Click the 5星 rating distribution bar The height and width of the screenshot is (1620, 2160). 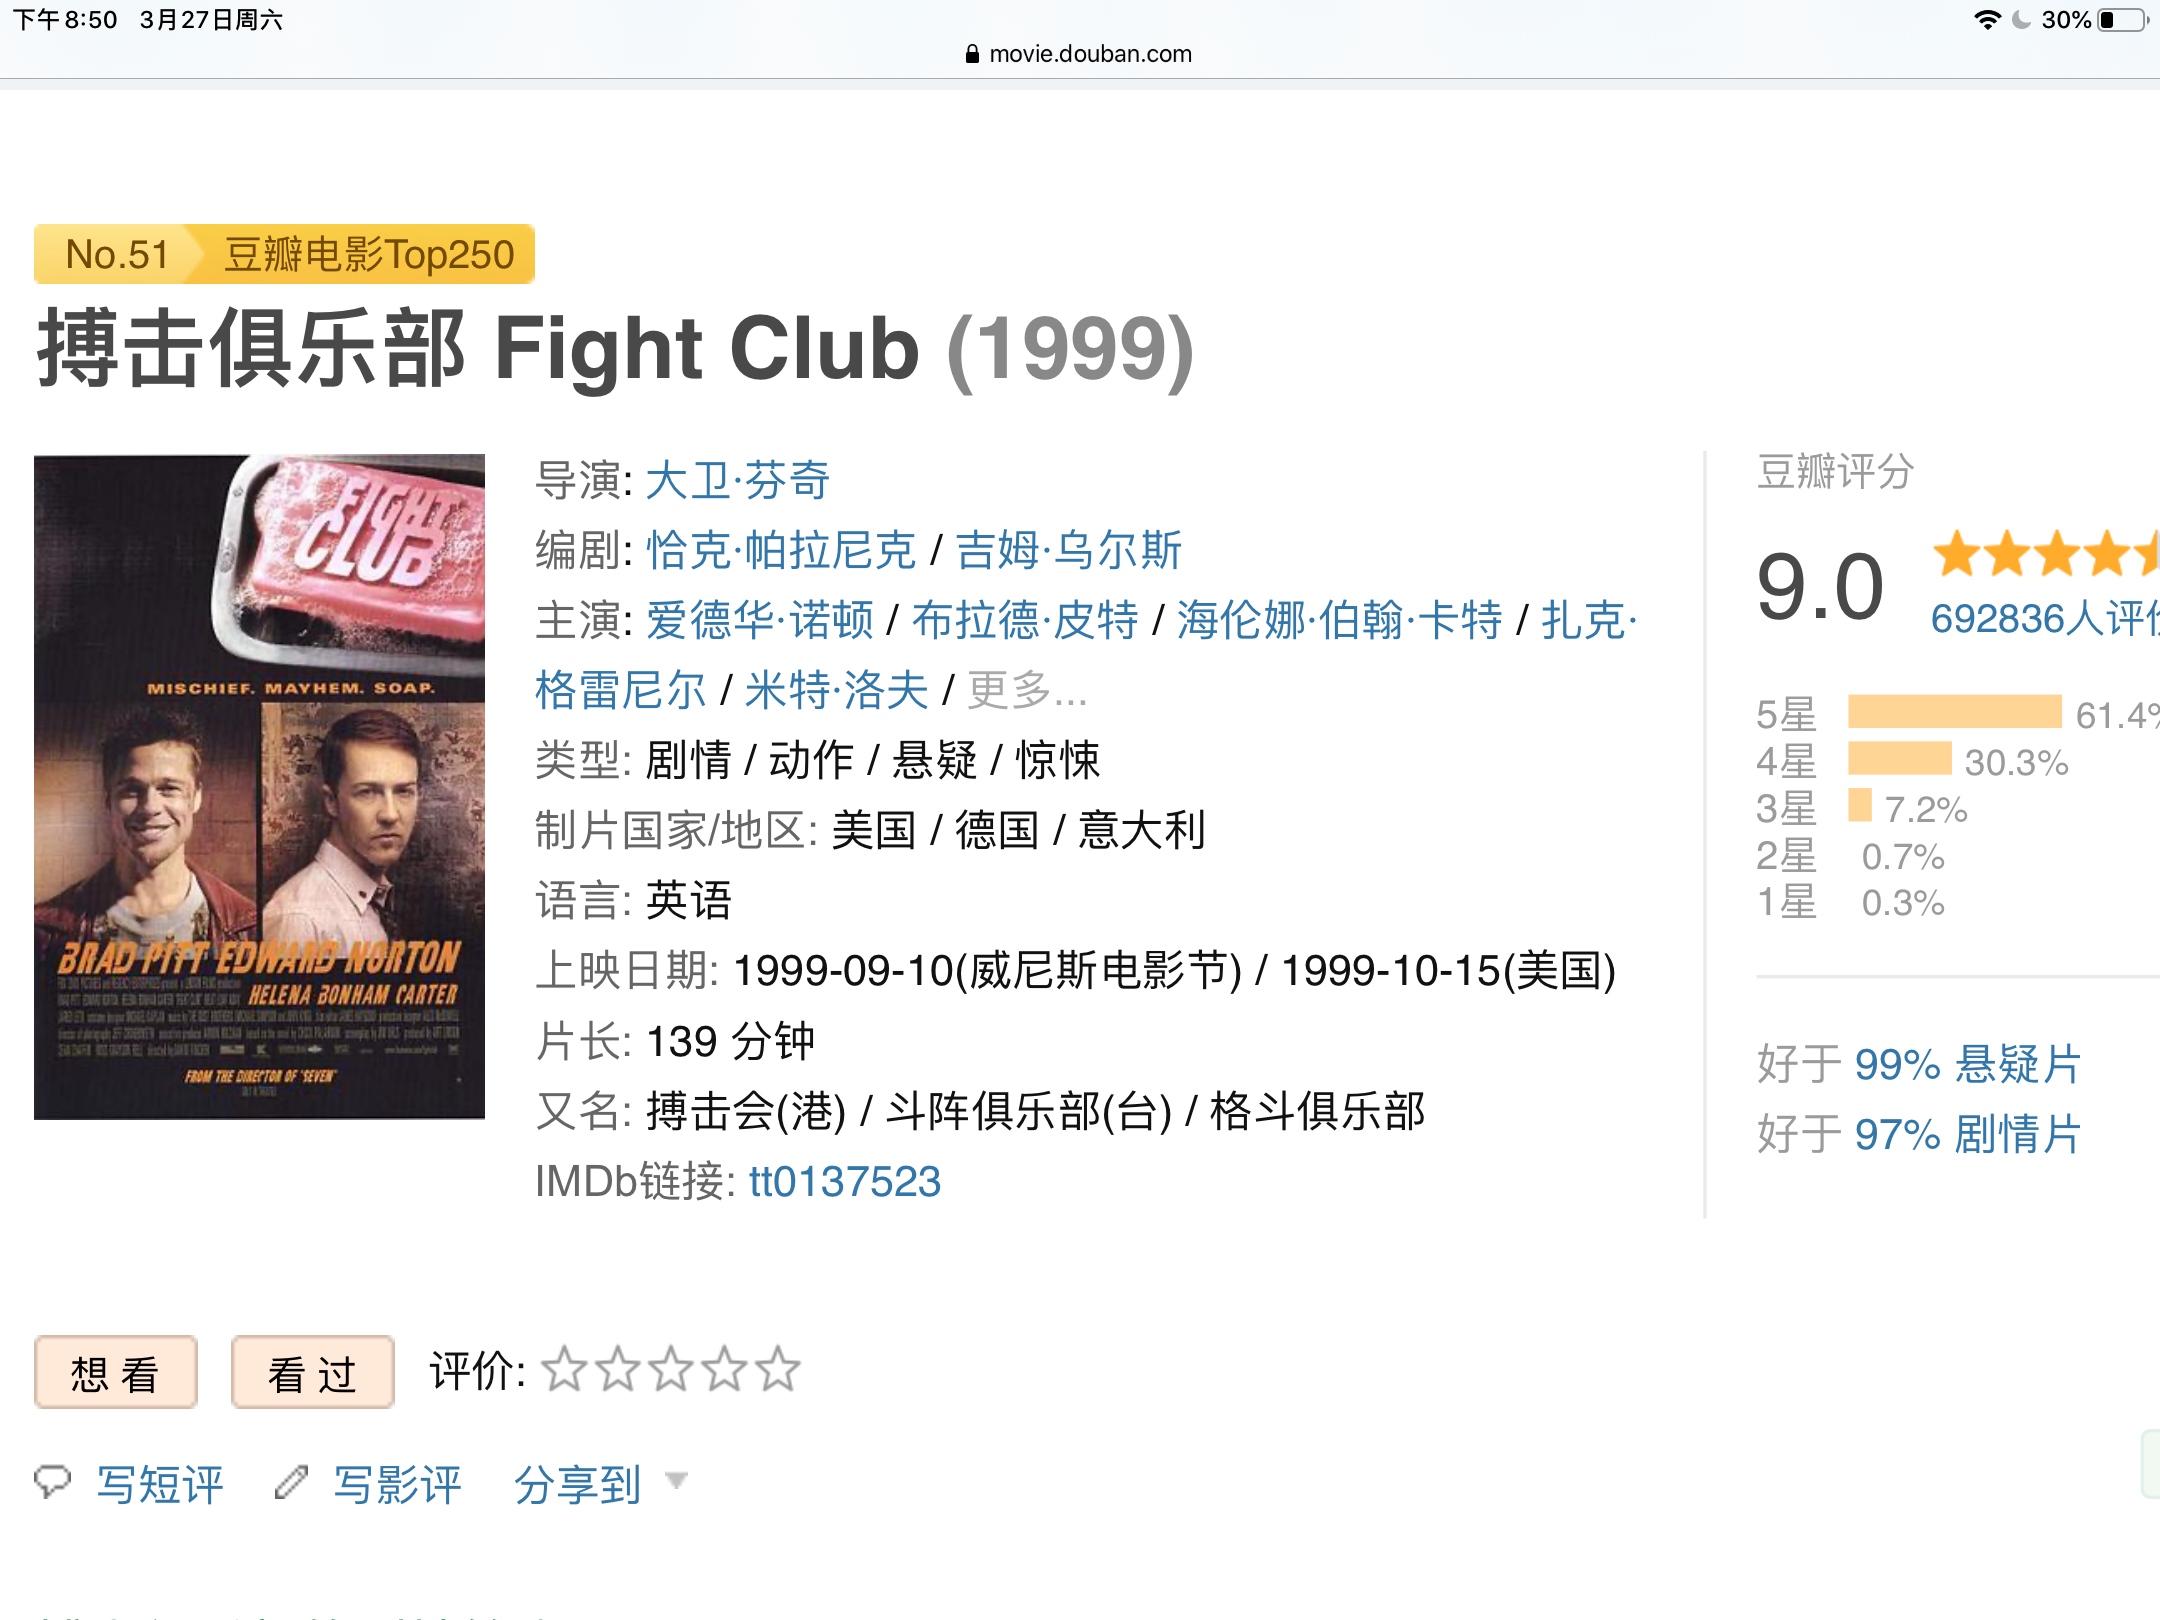[x=1954, y=712]
